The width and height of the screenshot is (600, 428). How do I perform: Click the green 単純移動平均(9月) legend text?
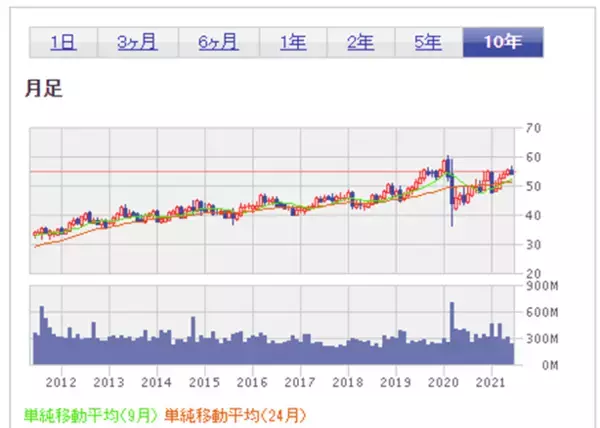[91, 415]
